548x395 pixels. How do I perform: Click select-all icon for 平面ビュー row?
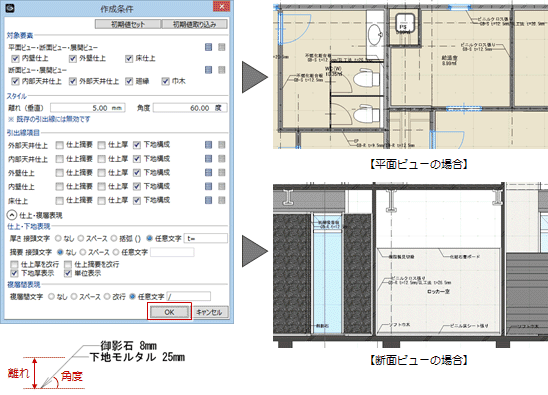tap(208, 47)
